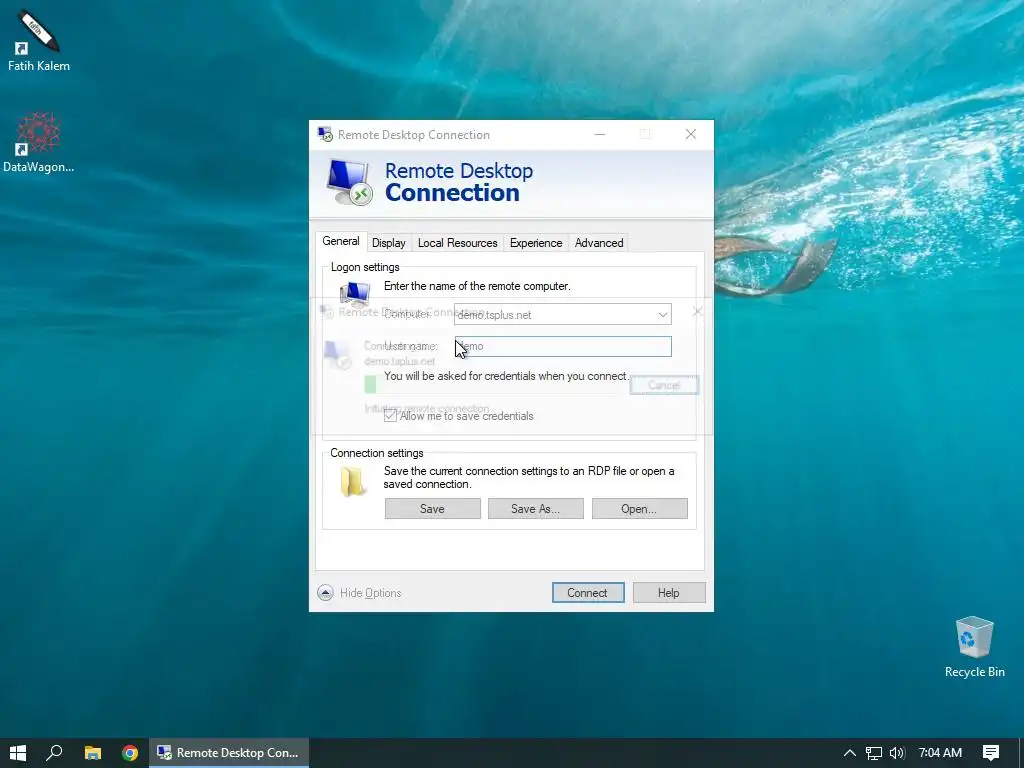This screenshot has width=1024, height=768.
Task: Switch to the Experience tab
Action: [x=536, y=243]
